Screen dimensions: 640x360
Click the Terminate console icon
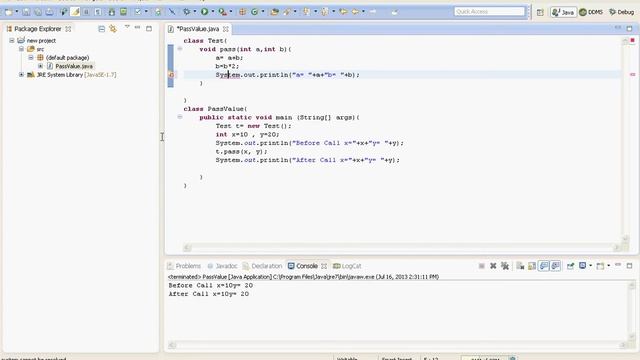pyautogui.click(x=482, y=266)
